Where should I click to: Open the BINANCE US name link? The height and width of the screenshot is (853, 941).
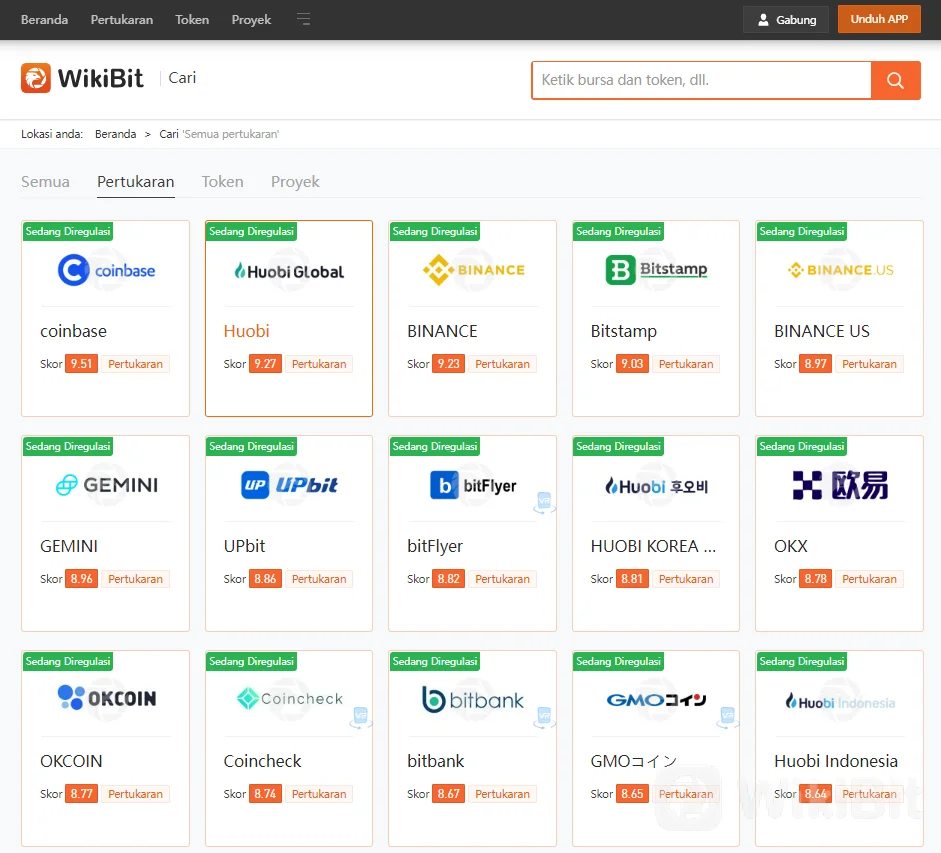pyautogui.click(x=822, y=331)
